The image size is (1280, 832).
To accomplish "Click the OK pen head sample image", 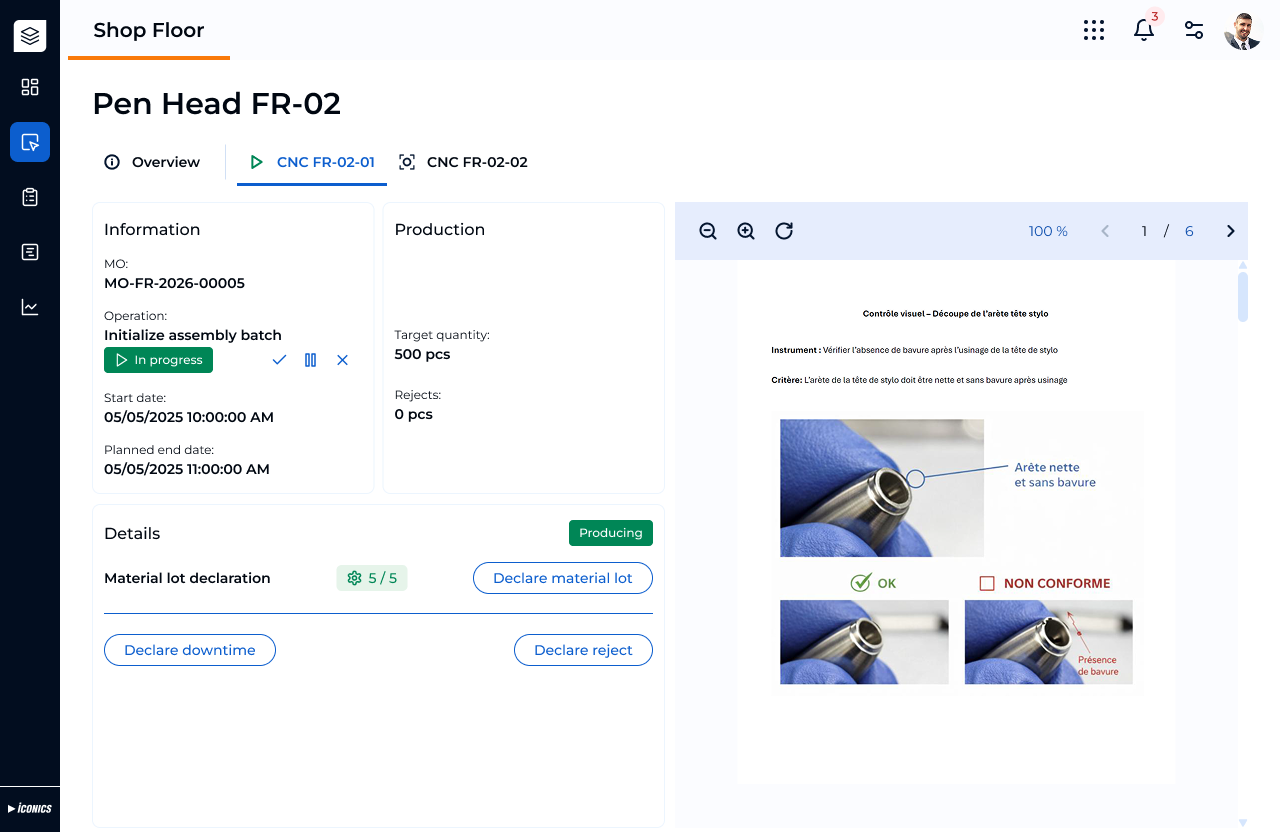I will point(864,642).
